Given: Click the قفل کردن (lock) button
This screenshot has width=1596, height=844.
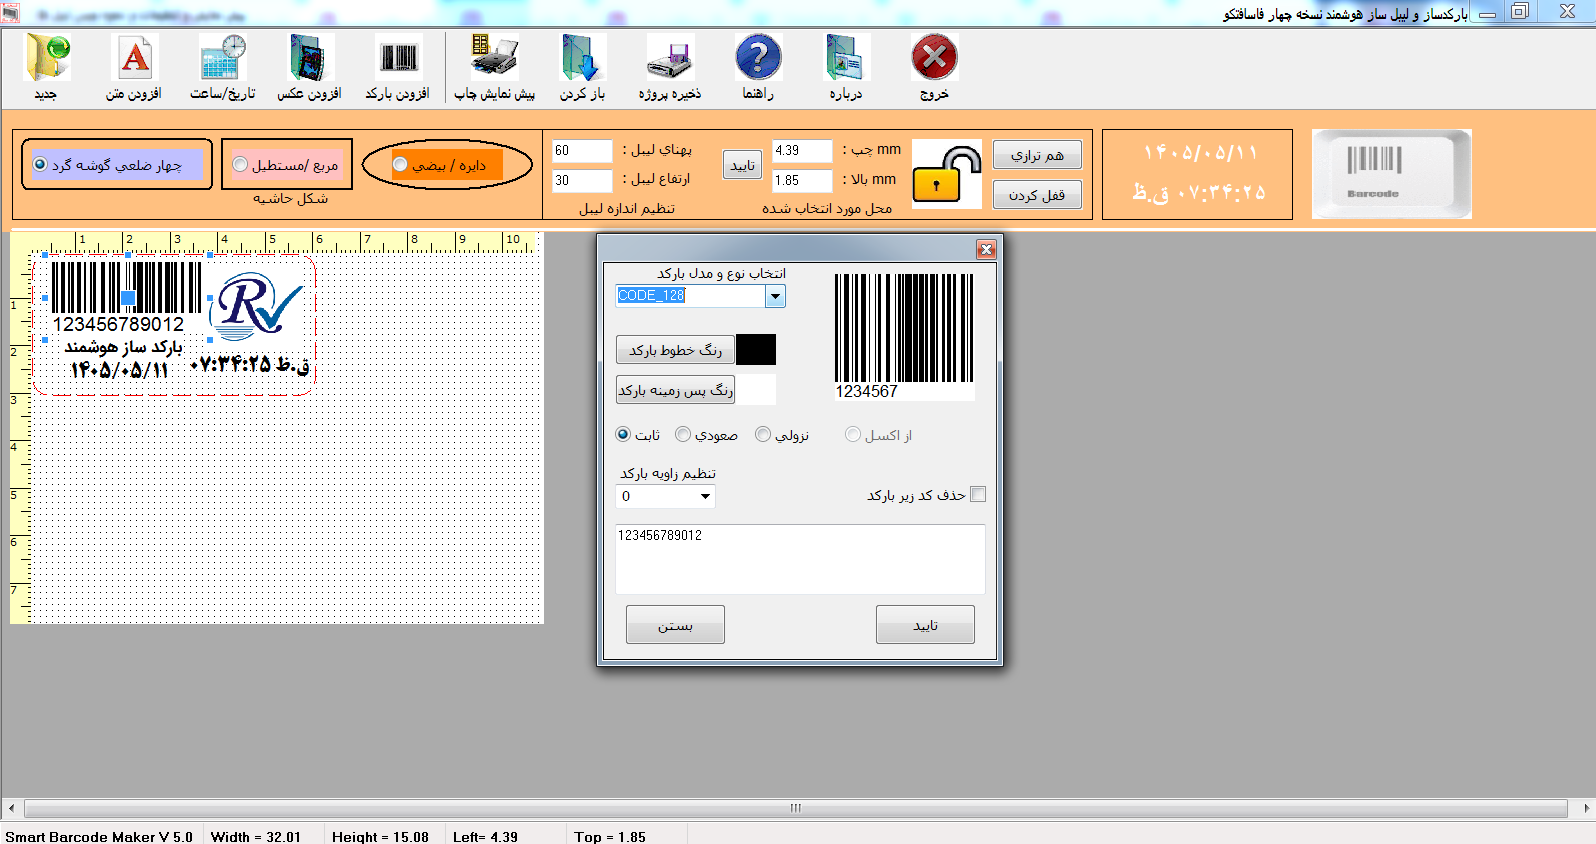Looking at the screenshot, I should click(1037, 195).
